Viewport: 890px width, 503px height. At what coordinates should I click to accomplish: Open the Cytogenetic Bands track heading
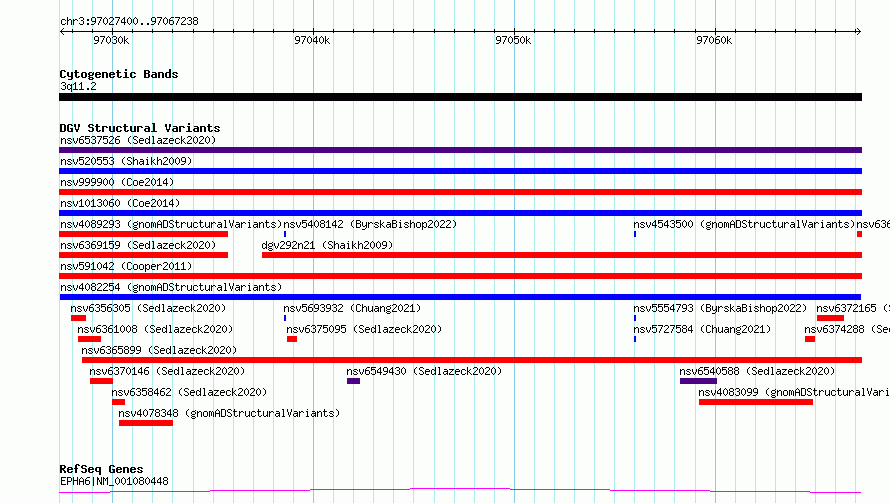[119, 74]
